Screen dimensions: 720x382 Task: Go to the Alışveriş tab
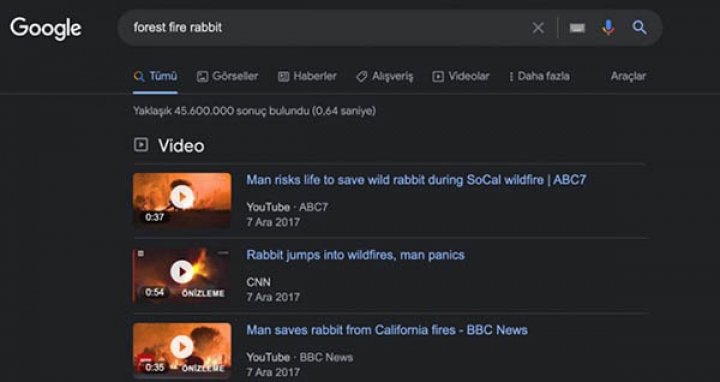click(x=385, y=76)
